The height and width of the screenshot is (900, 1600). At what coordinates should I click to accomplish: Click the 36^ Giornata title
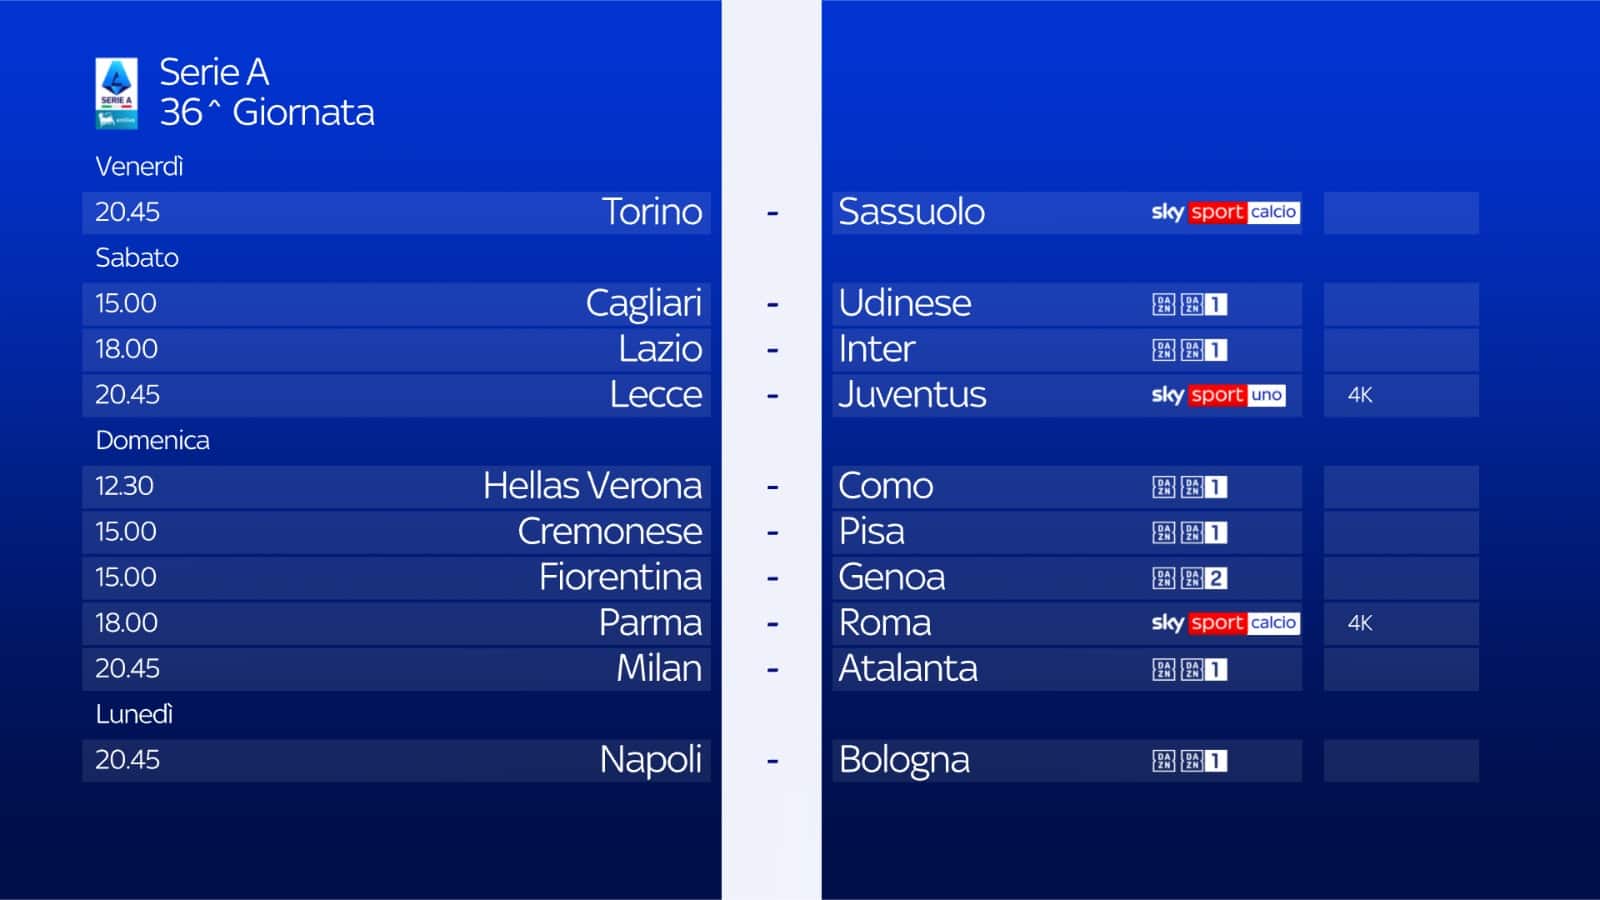click(267, 112)
